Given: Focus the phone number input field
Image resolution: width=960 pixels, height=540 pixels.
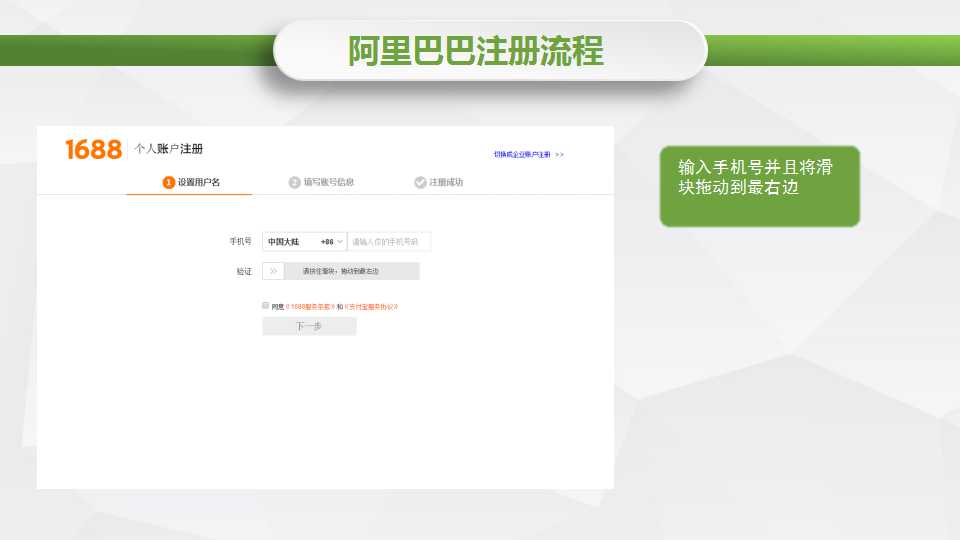Looking at the screenshot, I should click(388, 242).
